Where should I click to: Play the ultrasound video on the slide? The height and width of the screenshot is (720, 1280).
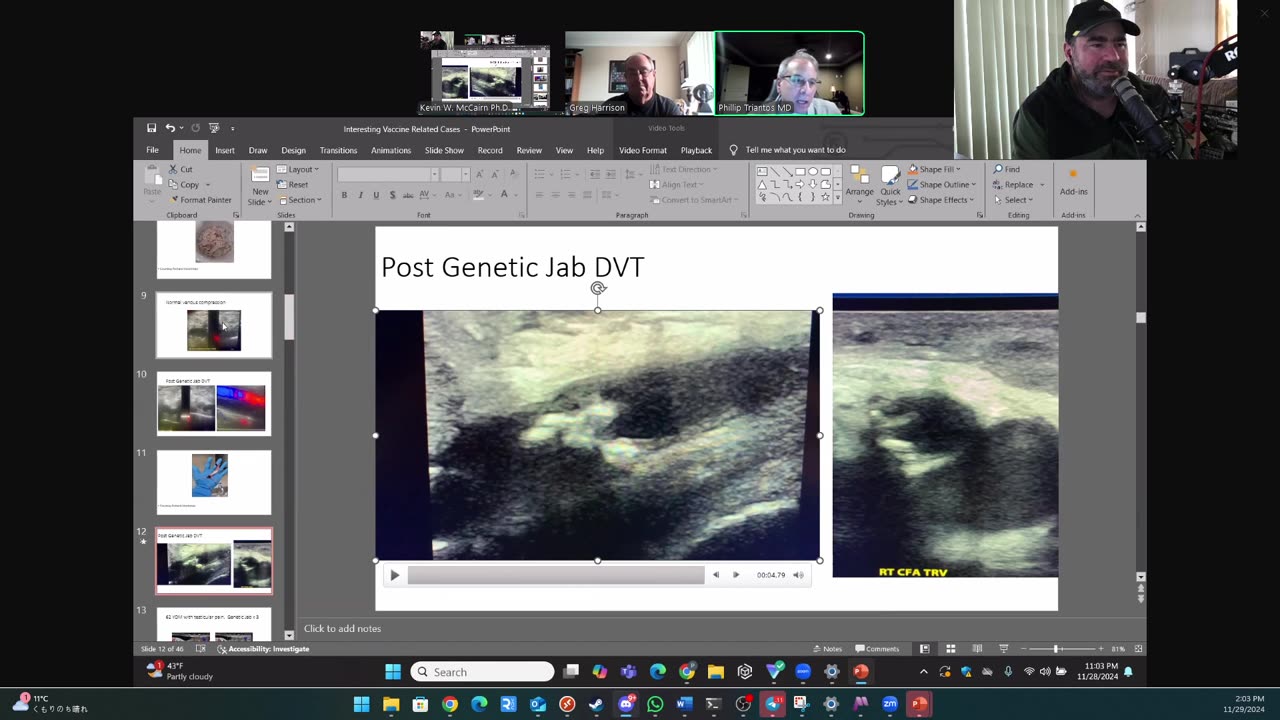[x=394, y=575]
